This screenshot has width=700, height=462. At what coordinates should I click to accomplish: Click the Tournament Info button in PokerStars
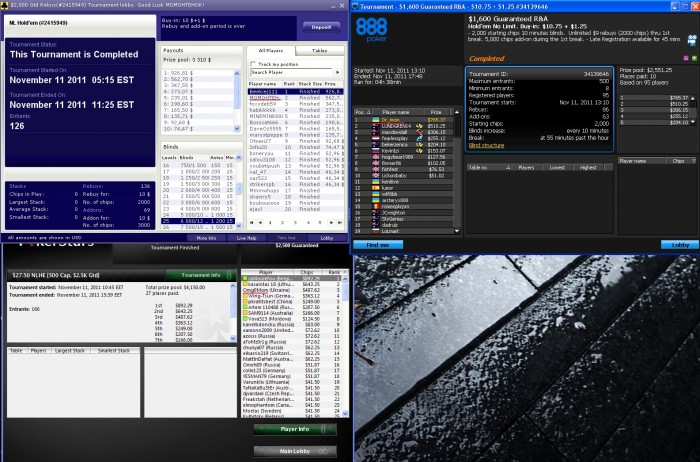pos(201,275)
